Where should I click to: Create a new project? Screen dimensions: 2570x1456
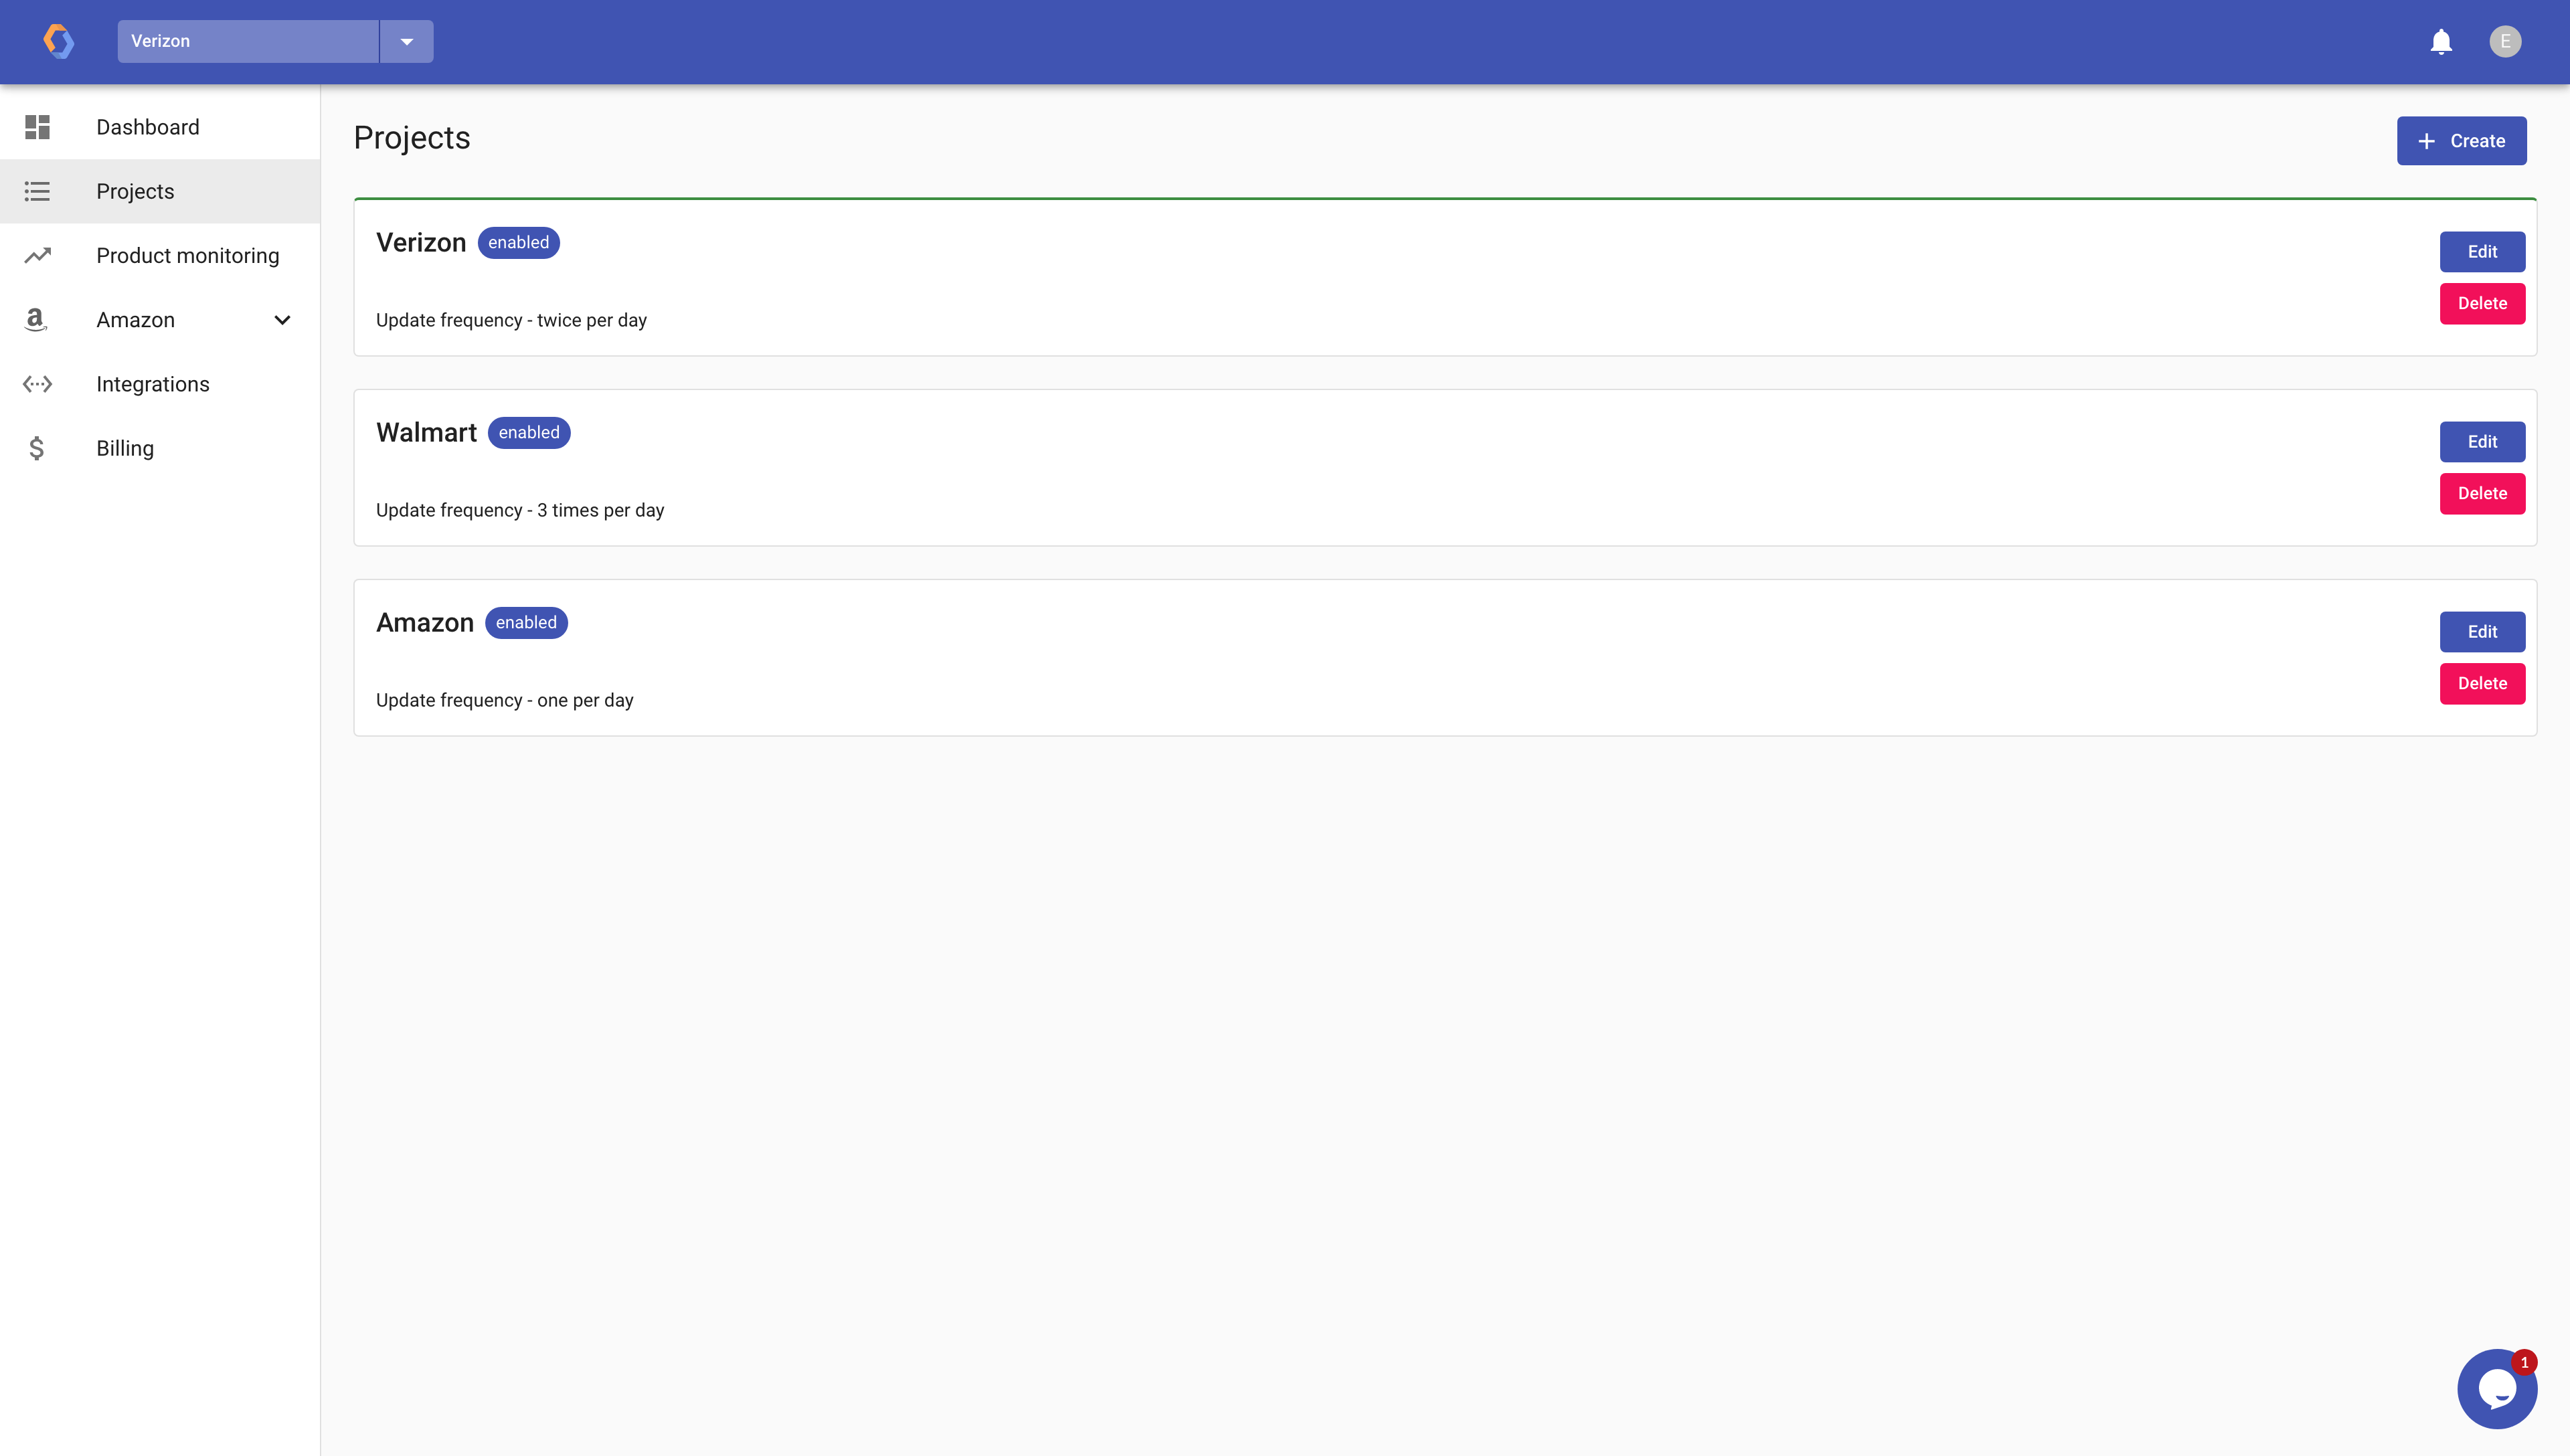tap(2461, 141)
